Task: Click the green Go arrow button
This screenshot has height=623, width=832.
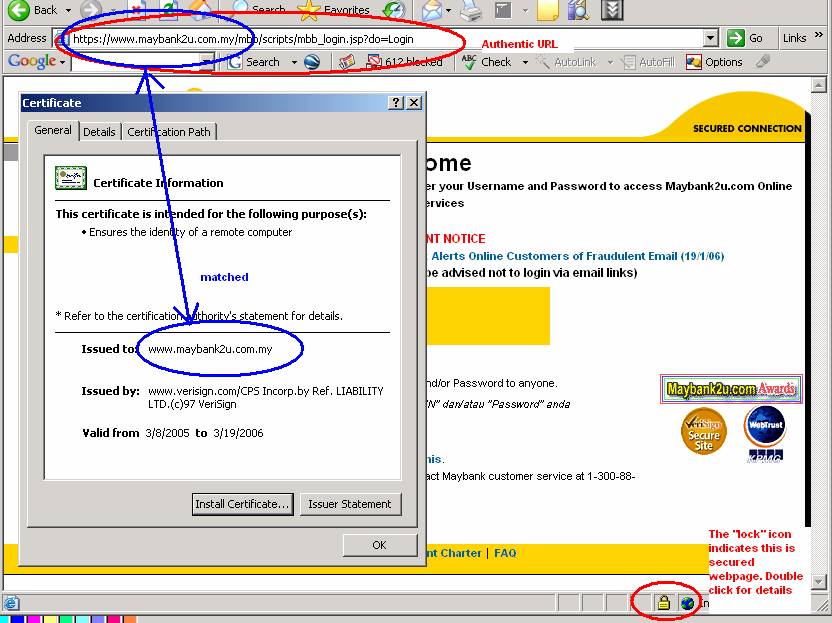Action: (x=745, y=38)
